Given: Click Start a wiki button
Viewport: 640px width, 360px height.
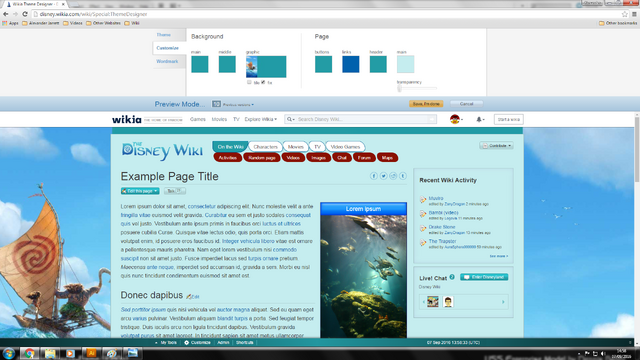Looking at the screenshot, I should click(x=509, y=119).
